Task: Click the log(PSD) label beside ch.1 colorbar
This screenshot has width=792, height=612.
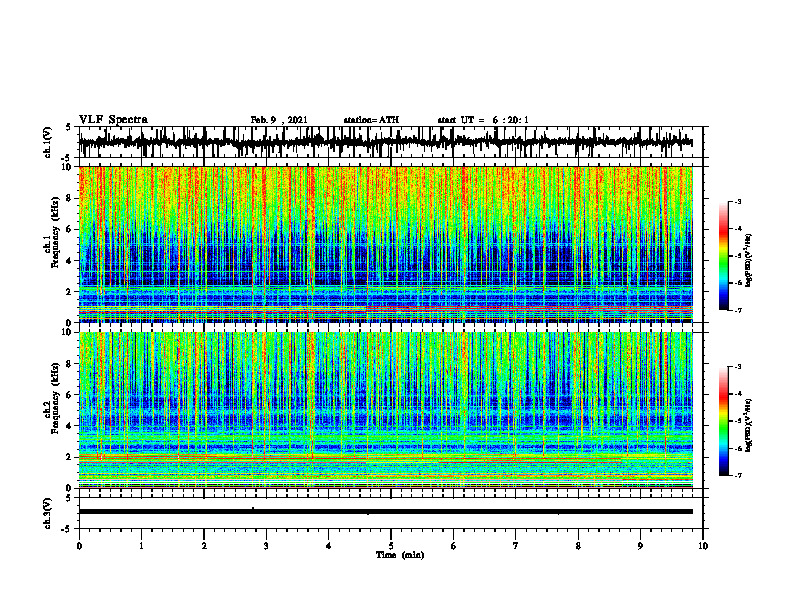Action: pos(749,260)
